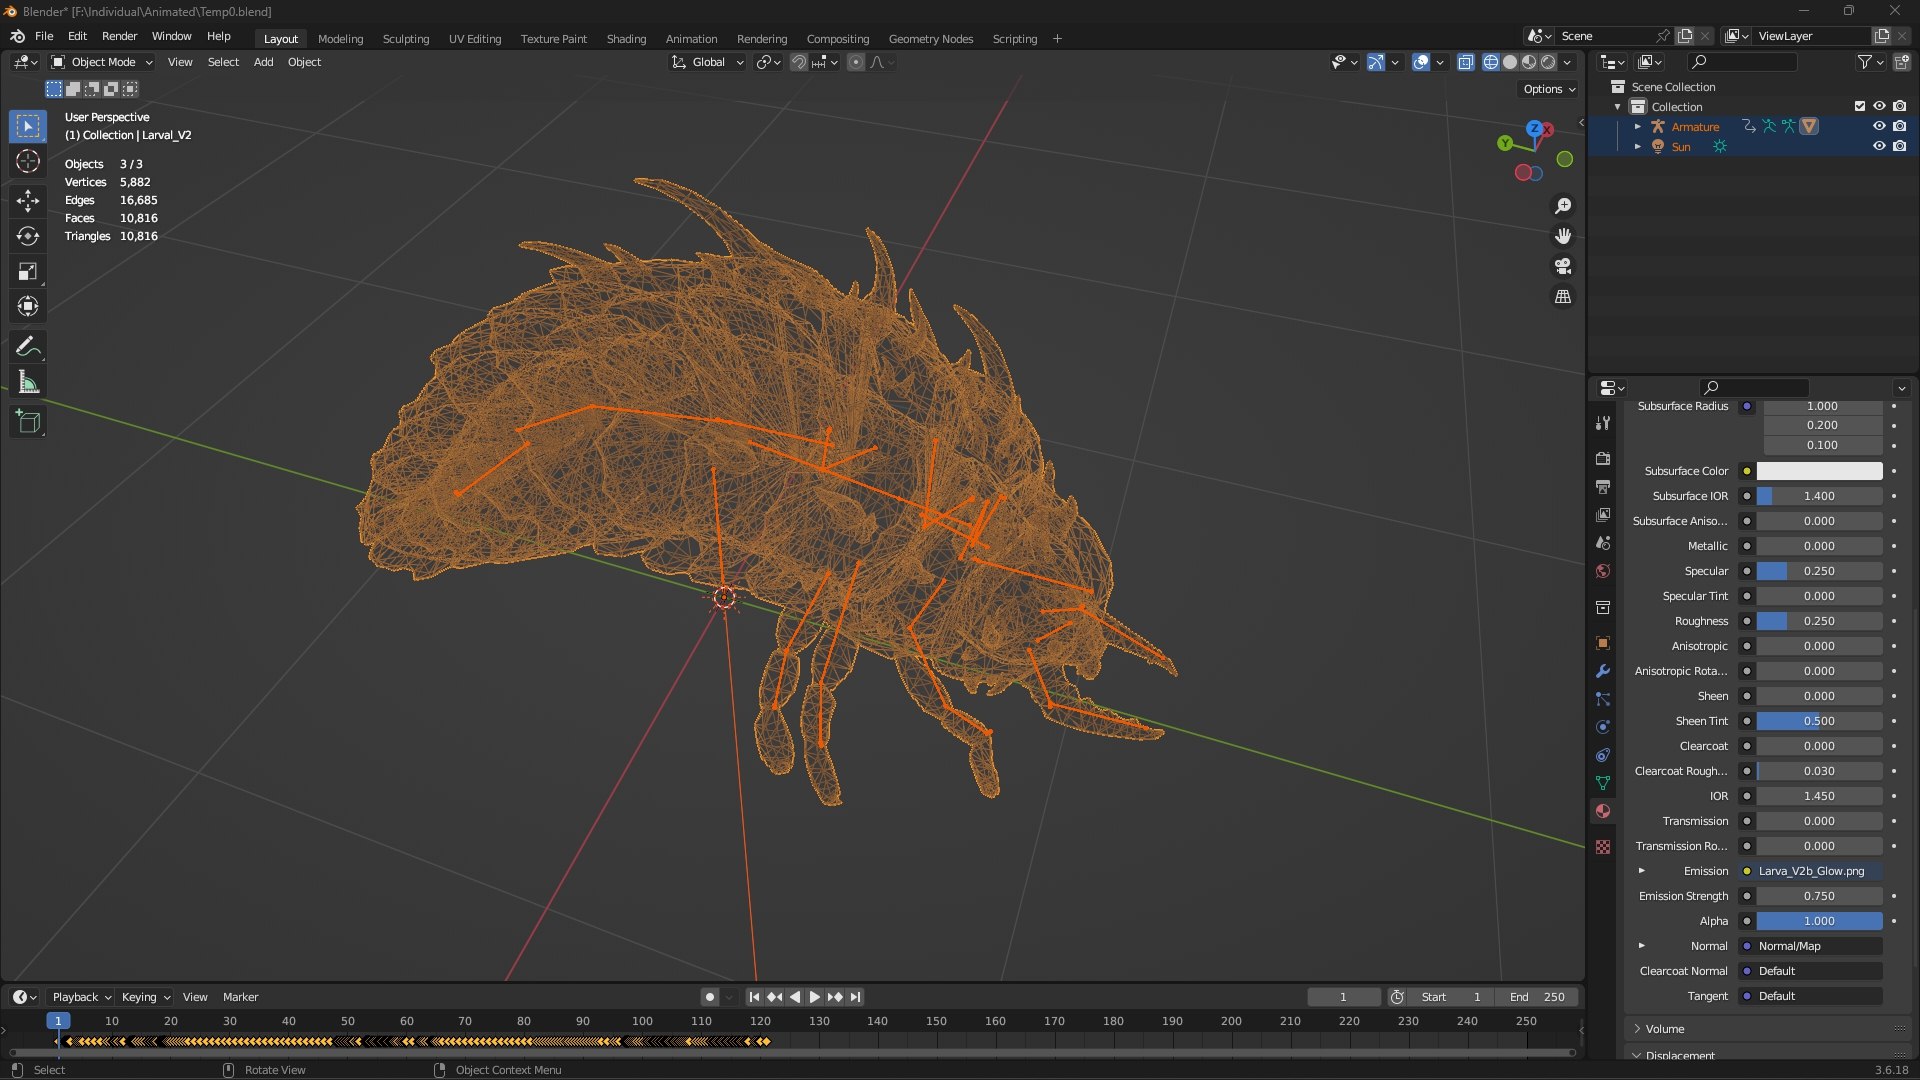Select the Cursor tool in the toolbar

28,162
